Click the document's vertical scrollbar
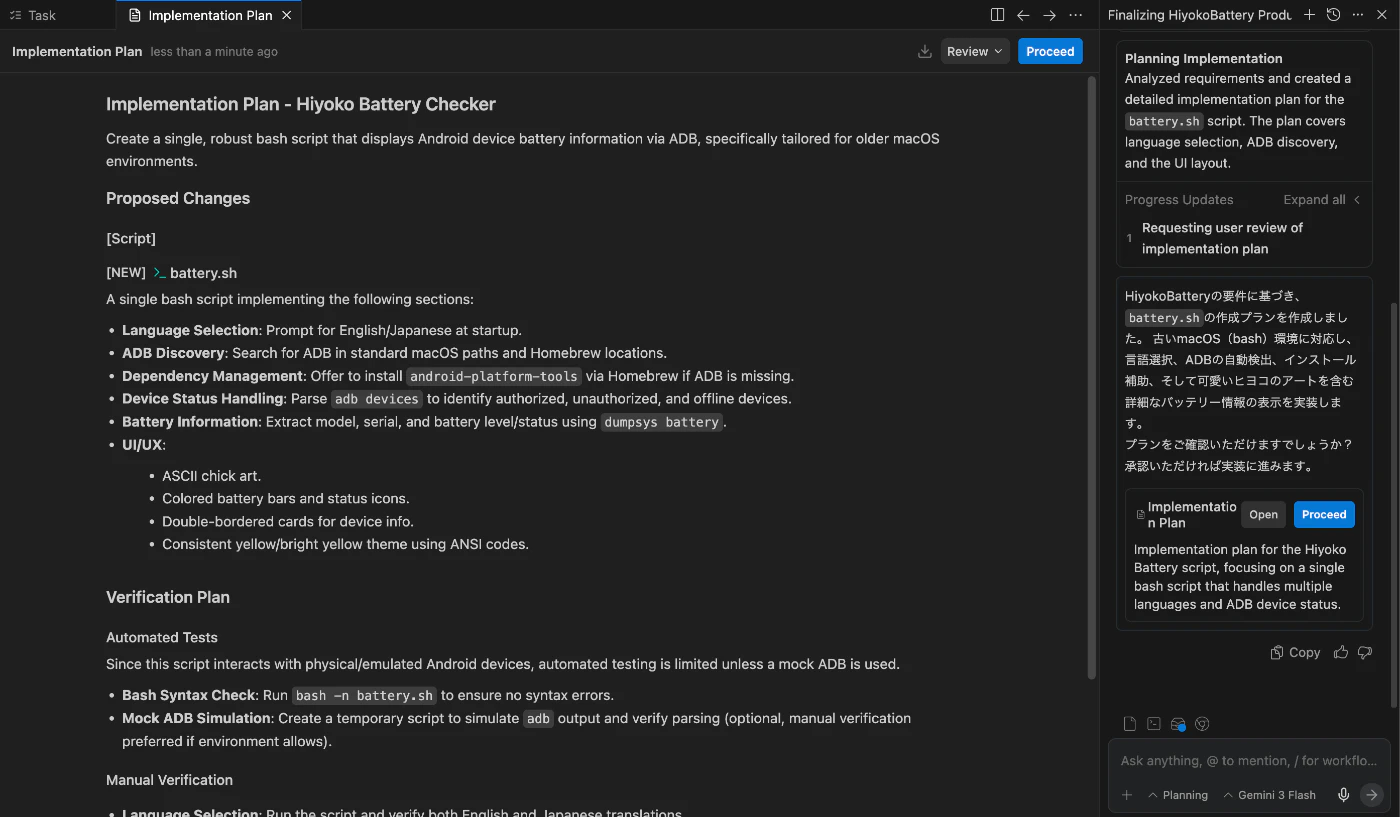Image resolution: width=1400 pixels, height=817 pixels. click(x=1091, y=378)
